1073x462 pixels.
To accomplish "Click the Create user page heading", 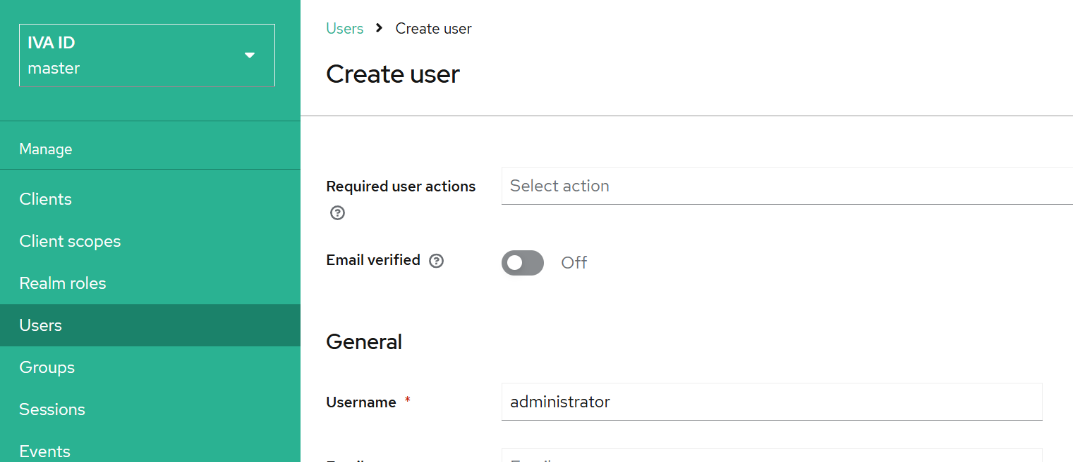I will [393, 74].
